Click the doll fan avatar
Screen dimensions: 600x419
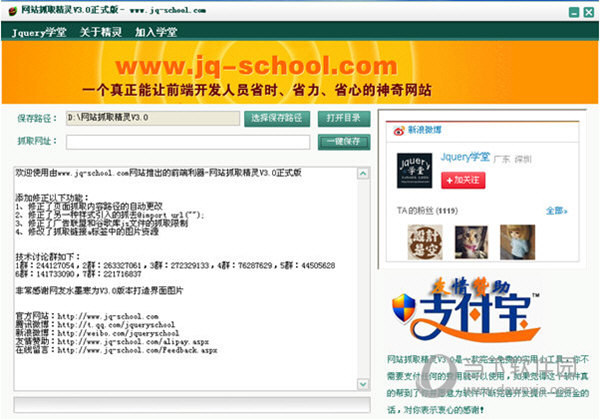pos(517,242)
